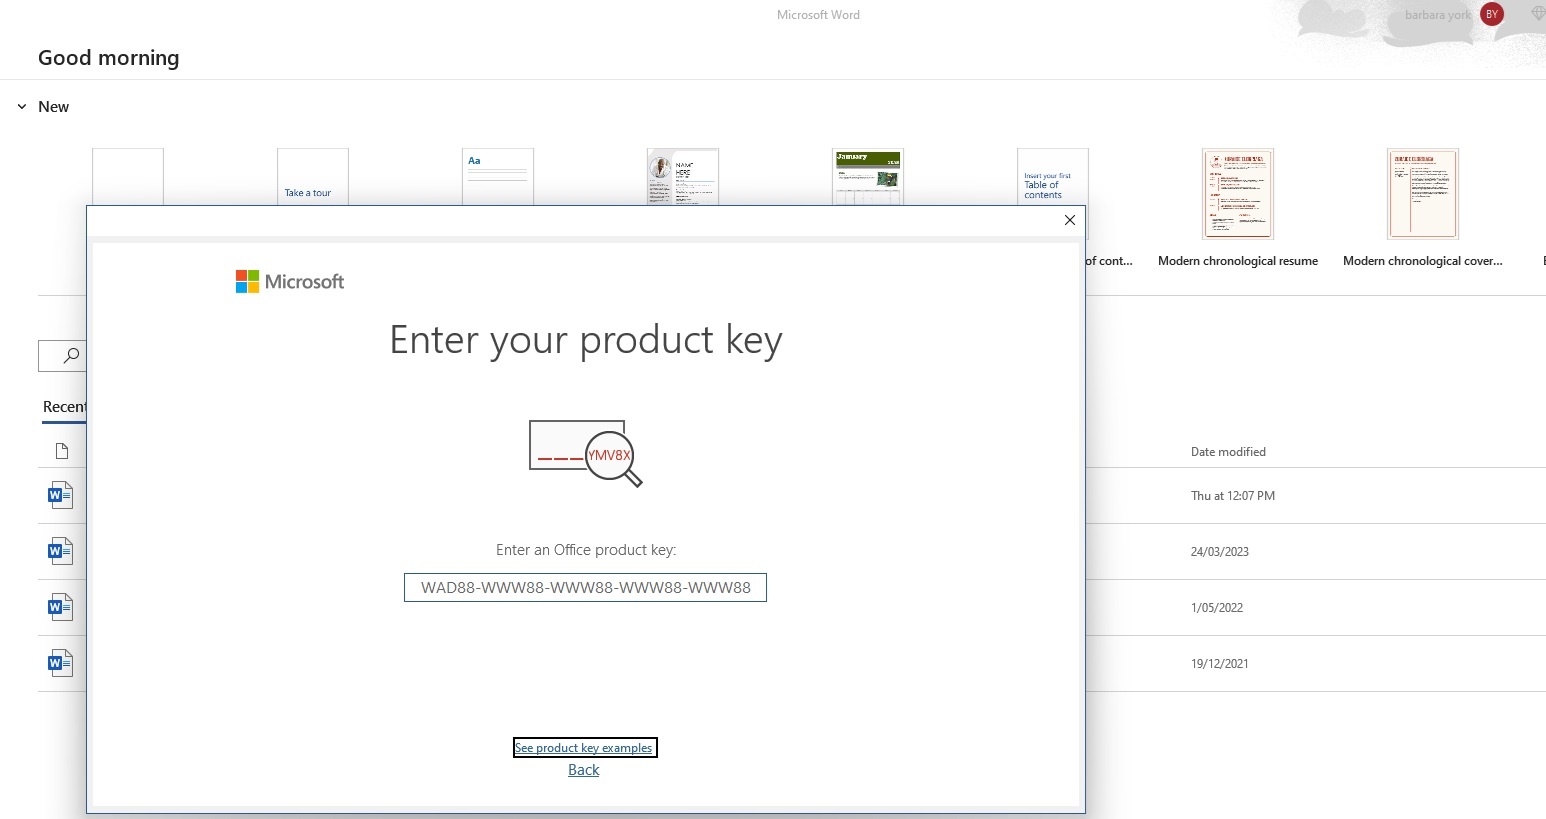
Task: Open See product key examples link
Action: pyautogui.click(x=584, y=748)
